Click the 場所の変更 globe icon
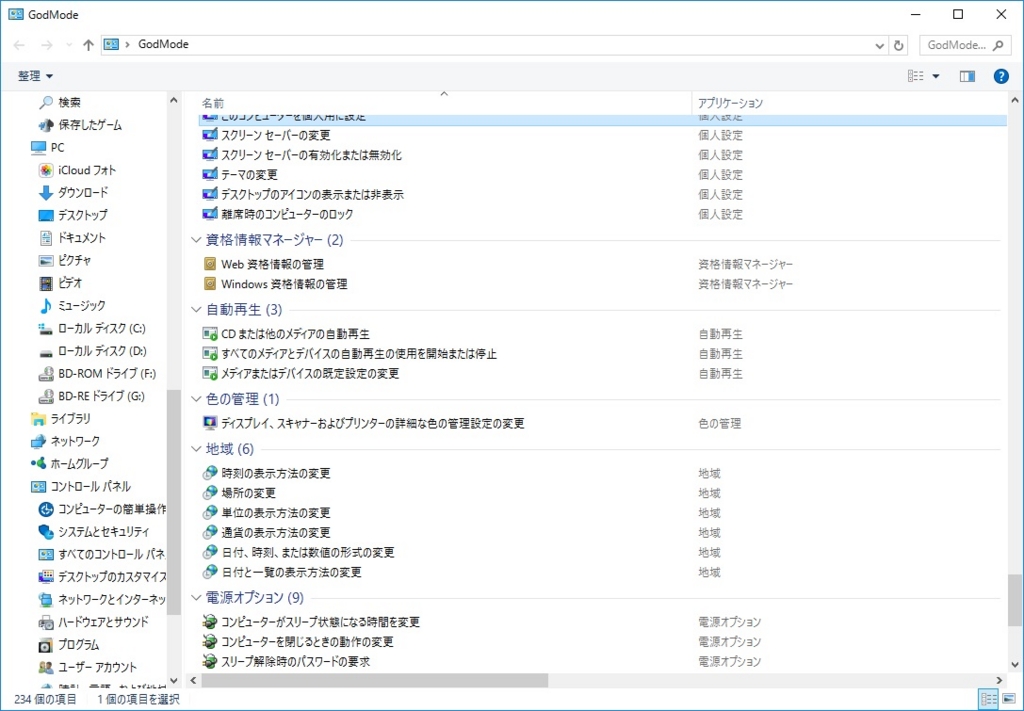The height and width of the screenshot is (711, 1024). click(x=210, y=493)
